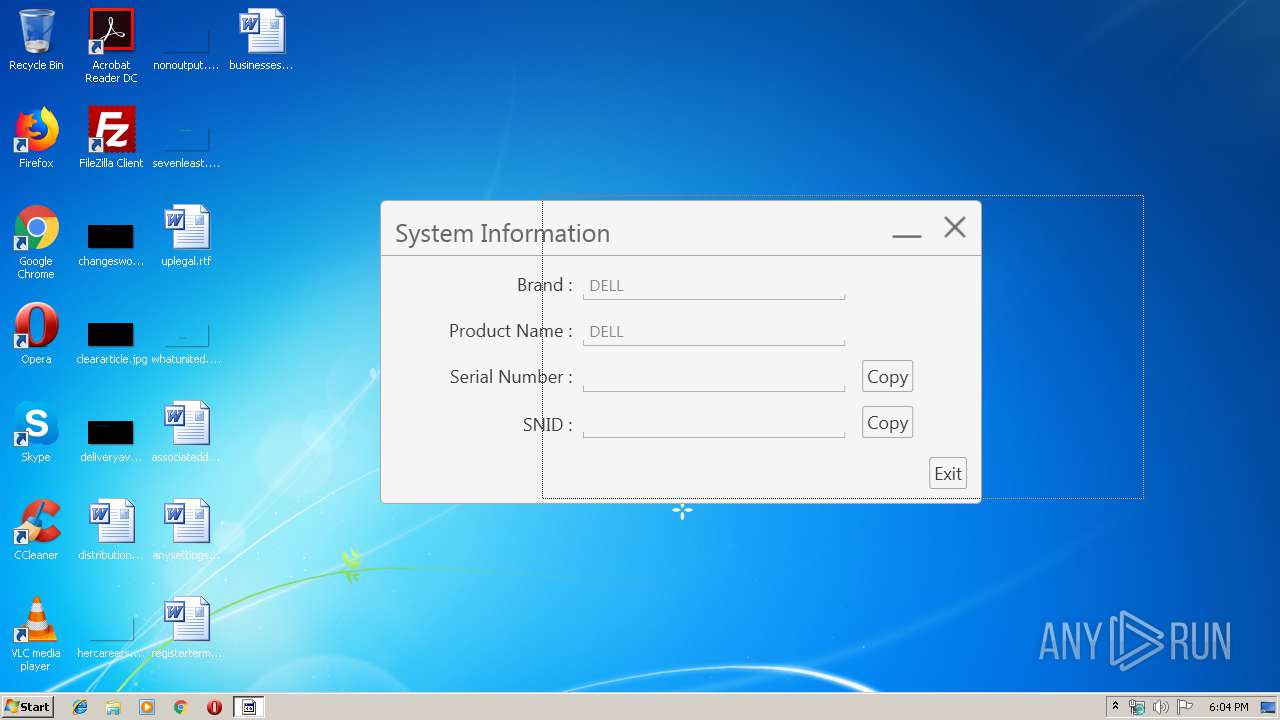Close the System Information window
This screenshot has width=1280, height=720.
click(x=955, y=228)
